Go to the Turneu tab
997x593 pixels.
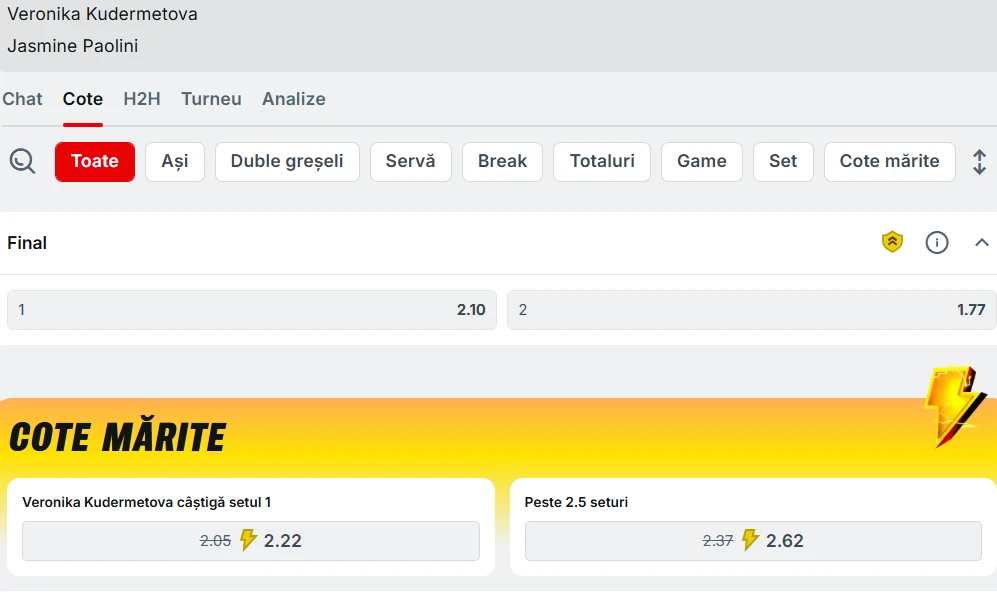[x=211, y=99]
